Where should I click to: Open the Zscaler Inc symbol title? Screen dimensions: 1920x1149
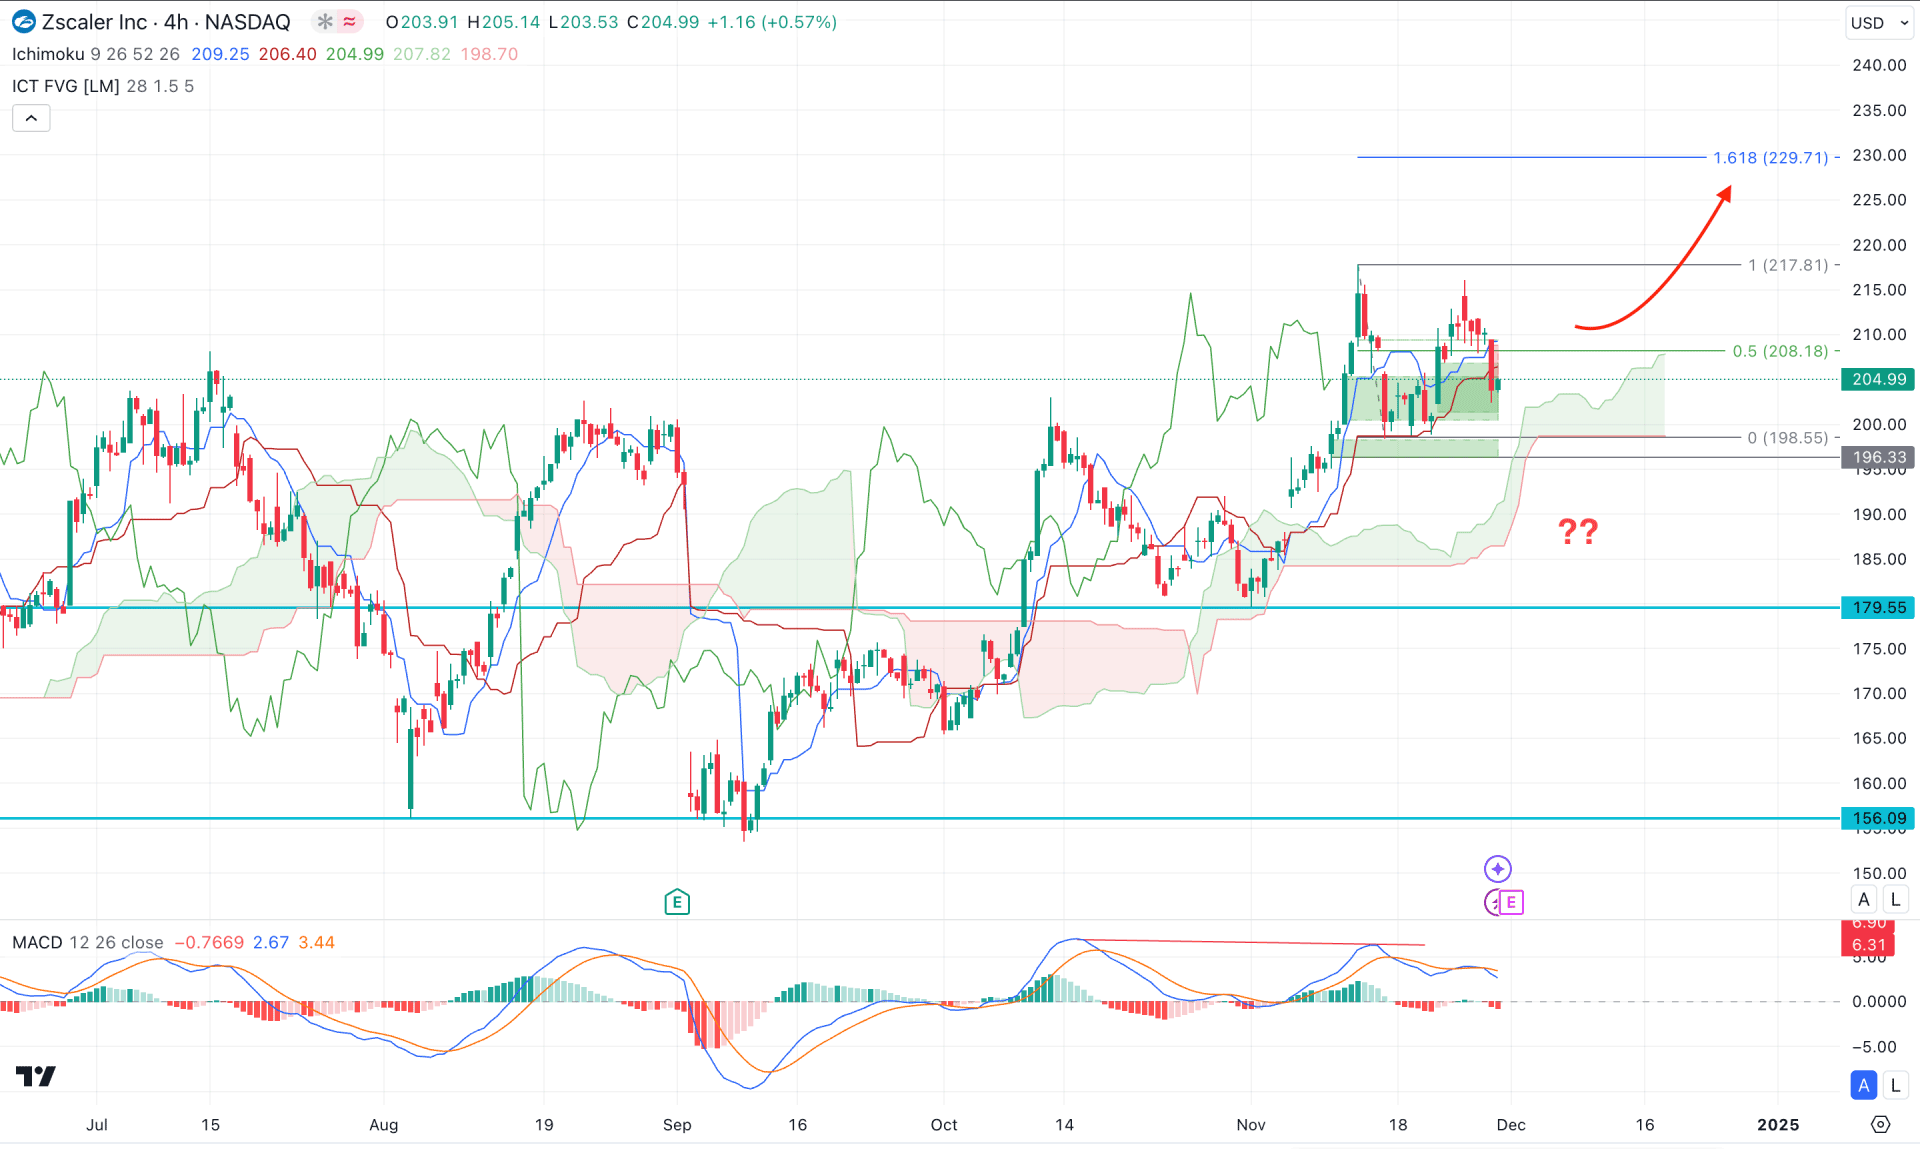(166, 22)
